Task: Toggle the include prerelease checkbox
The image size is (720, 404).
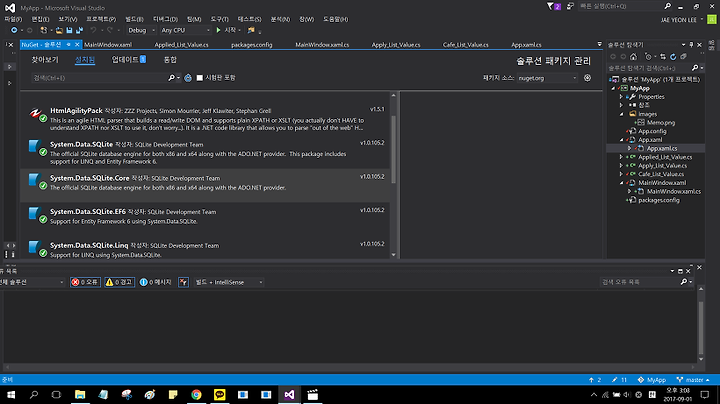Action: tap(200, 78)
